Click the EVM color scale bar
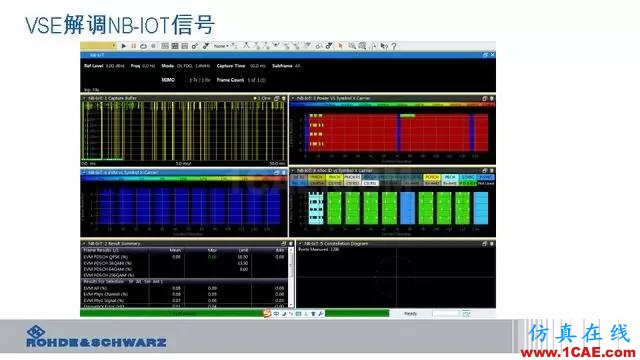This screenshot has height=360, width=640. coord(184,178)
